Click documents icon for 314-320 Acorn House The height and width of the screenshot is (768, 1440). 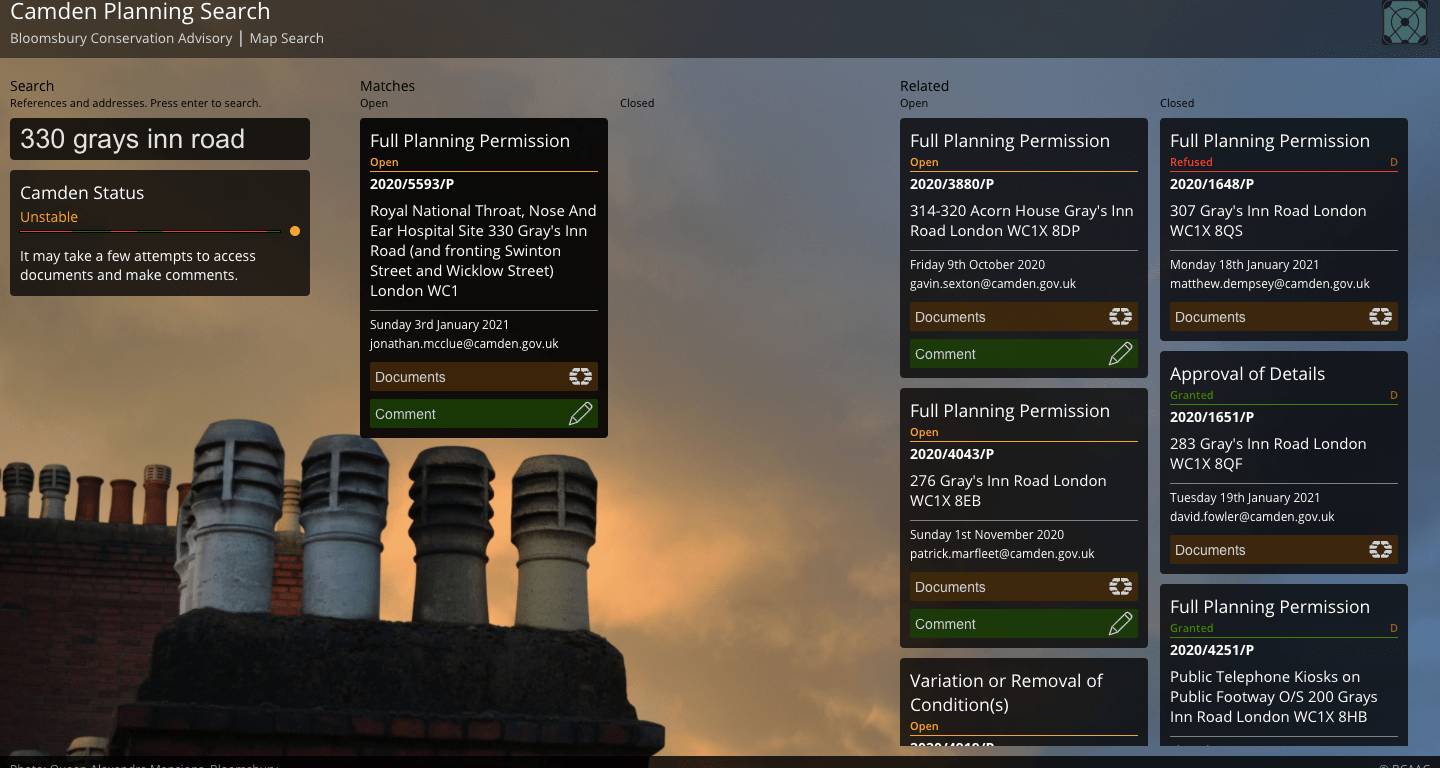(1120, 317)
